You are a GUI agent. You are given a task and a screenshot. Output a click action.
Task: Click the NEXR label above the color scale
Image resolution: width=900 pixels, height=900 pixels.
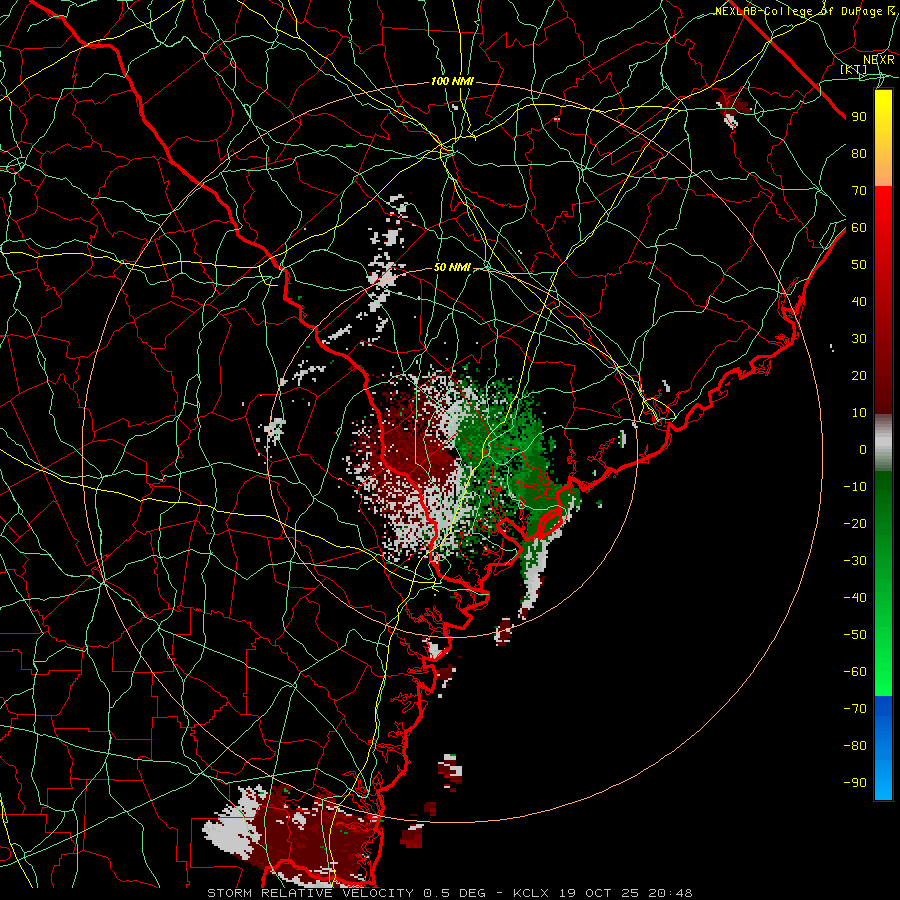[x=878, y=60]
